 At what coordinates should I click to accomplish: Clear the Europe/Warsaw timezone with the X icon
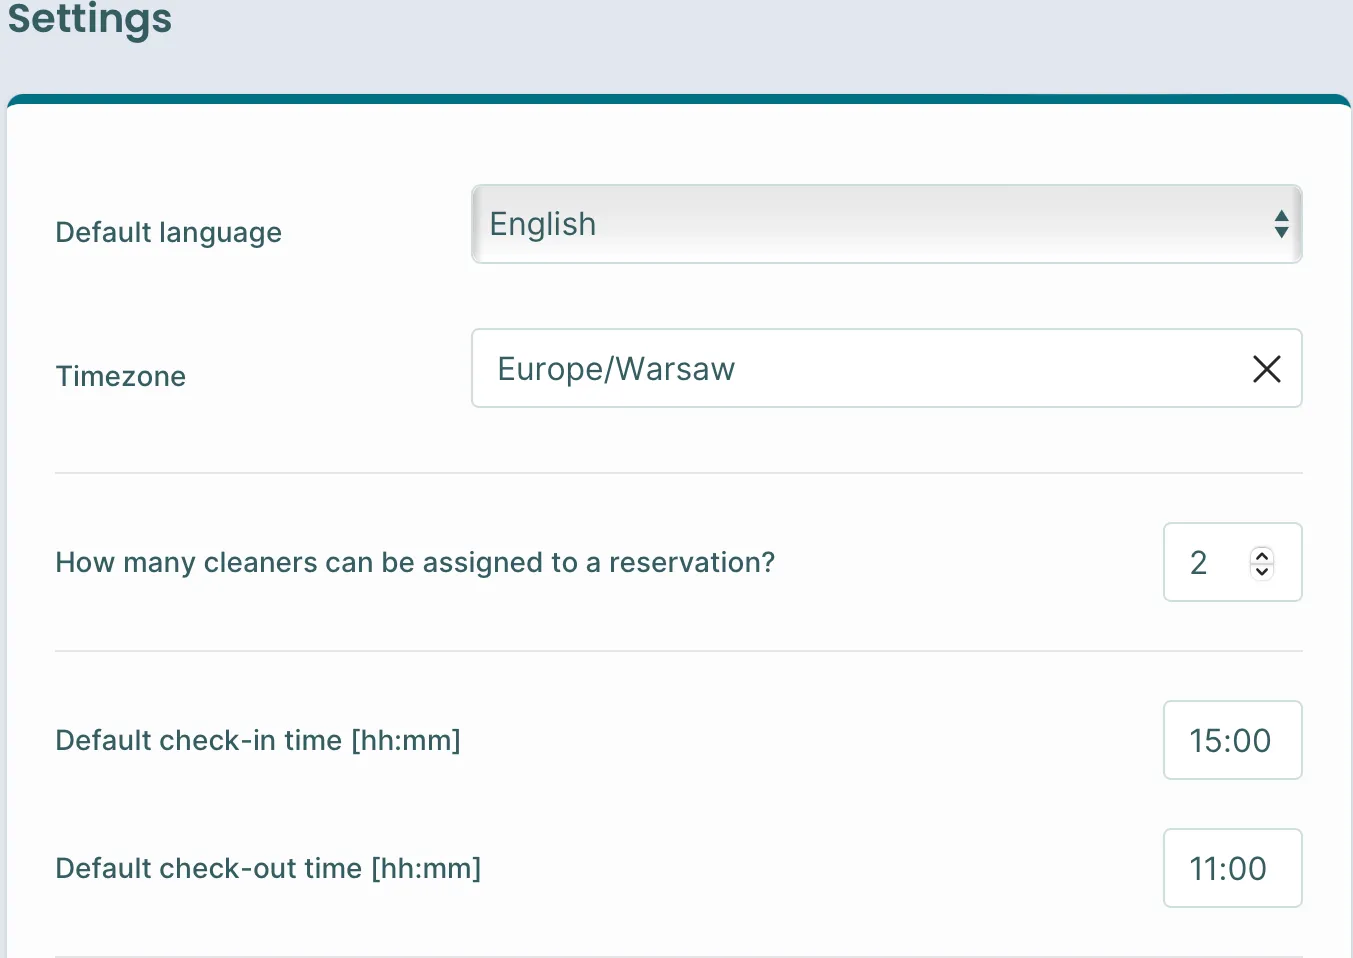(1266, 369)
